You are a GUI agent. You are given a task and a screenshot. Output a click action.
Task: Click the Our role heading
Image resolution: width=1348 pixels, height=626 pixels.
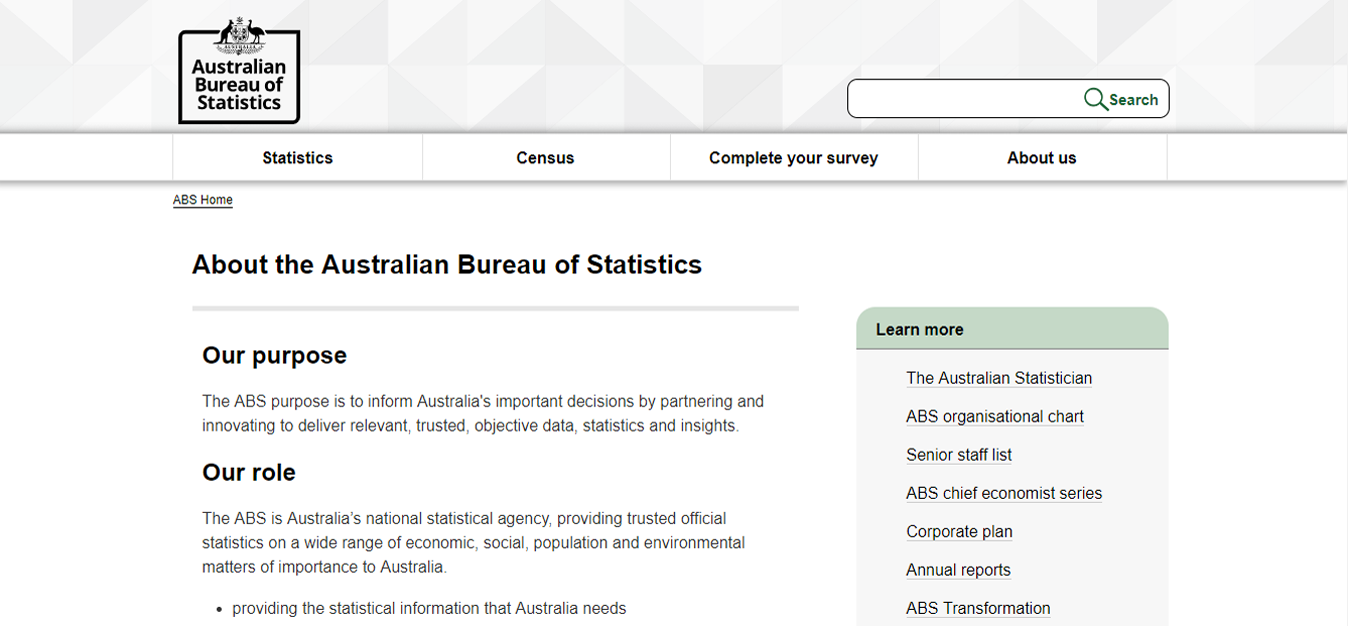249,472
